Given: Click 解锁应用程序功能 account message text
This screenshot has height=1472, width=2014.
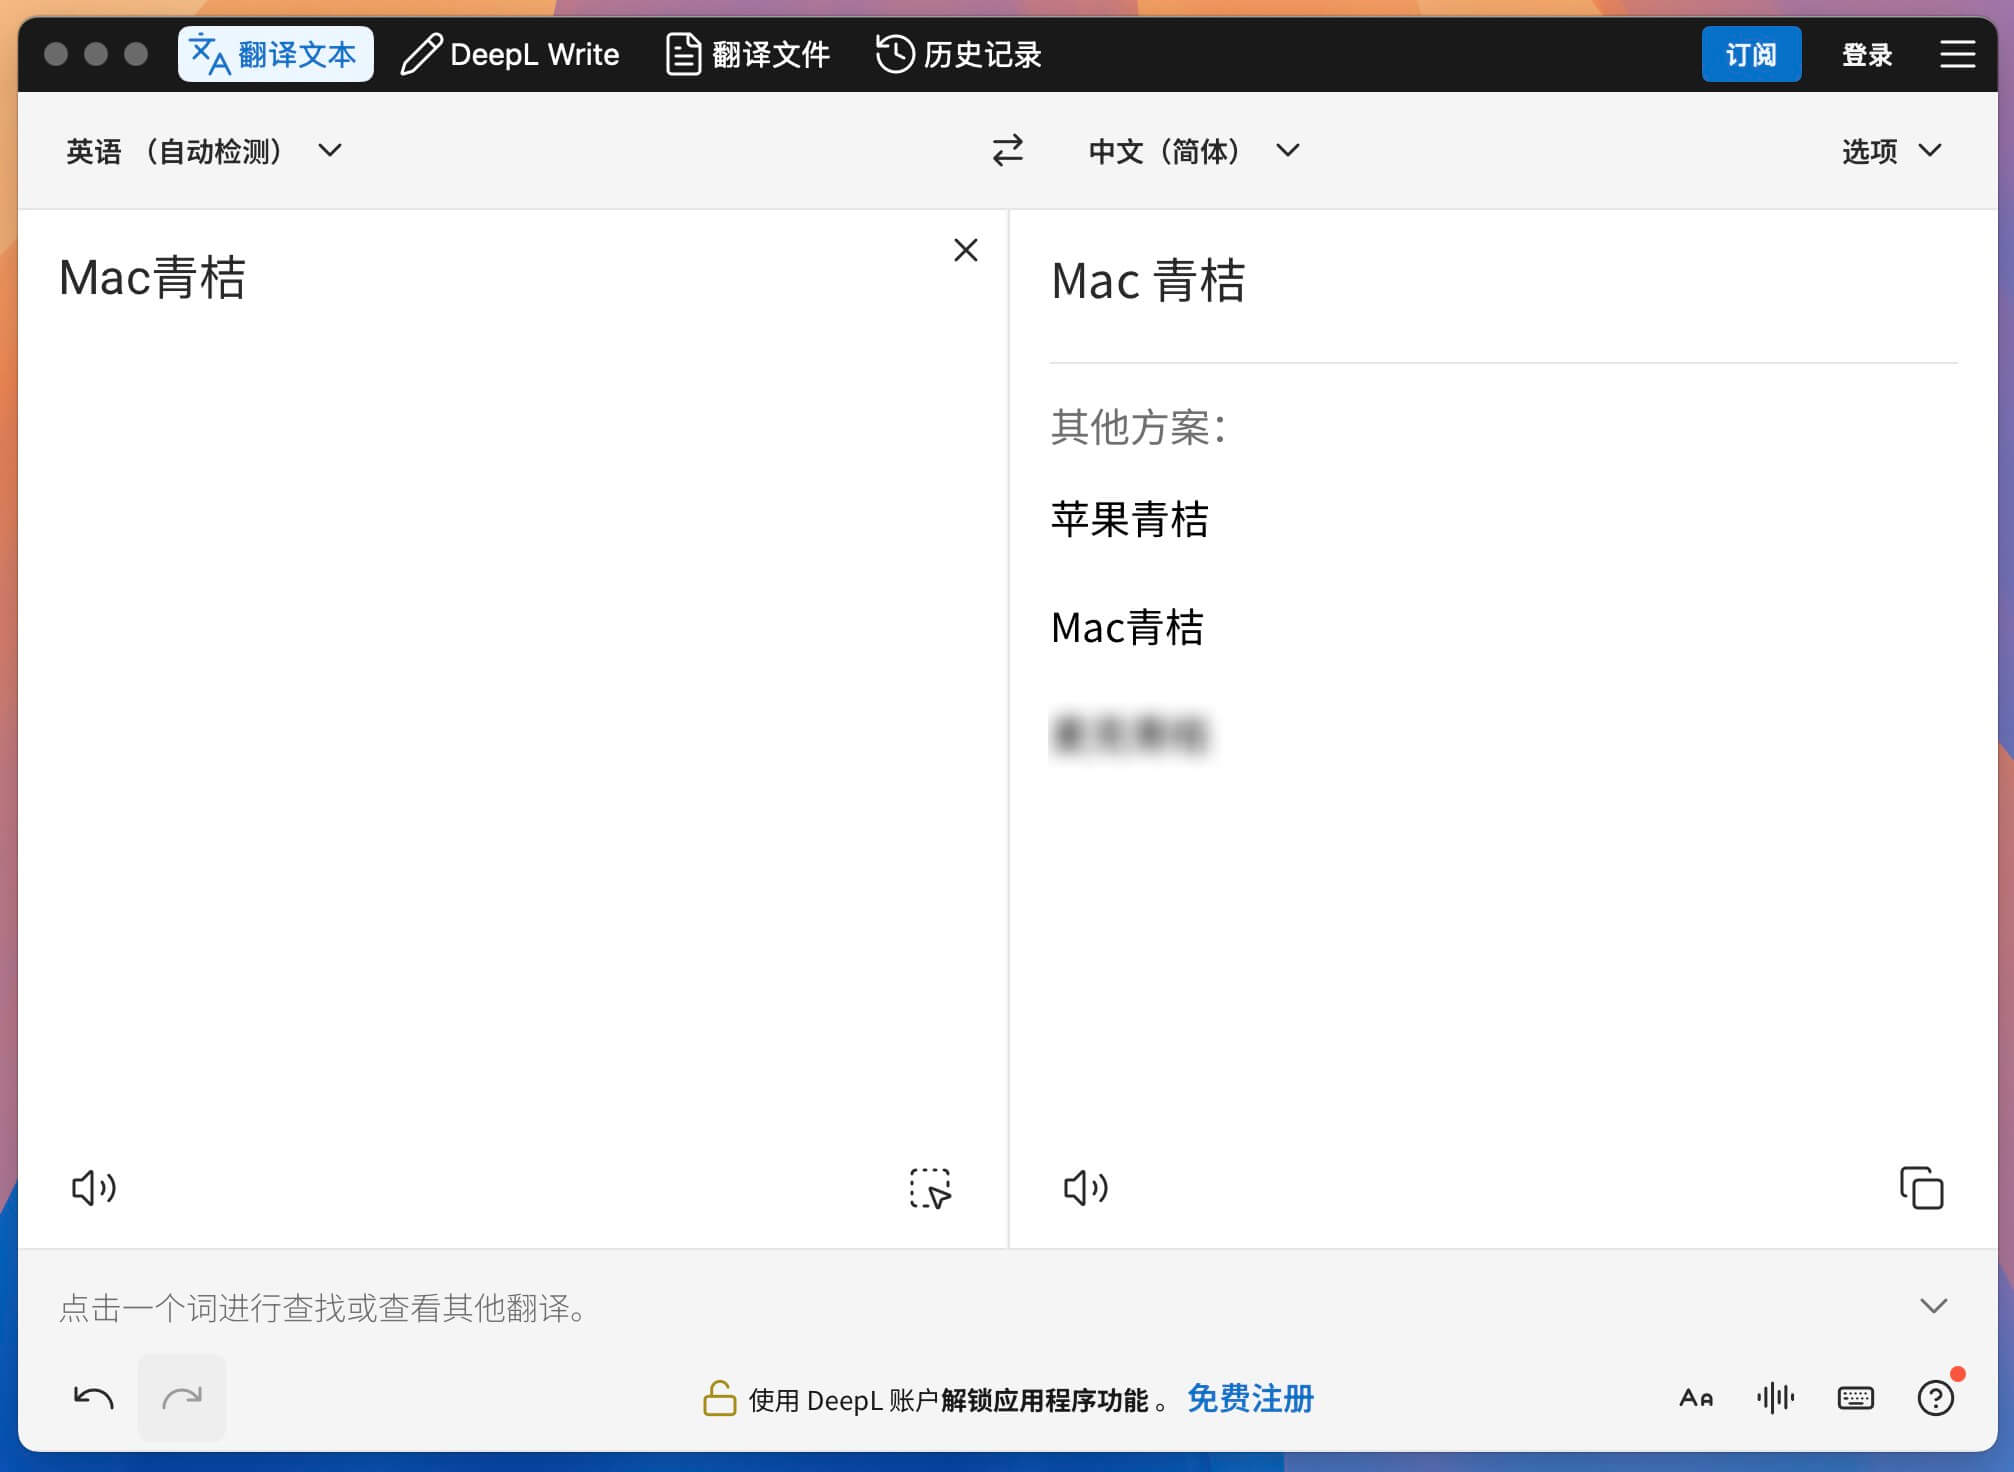Looking at the screenshot, I should point(1044,1401).
